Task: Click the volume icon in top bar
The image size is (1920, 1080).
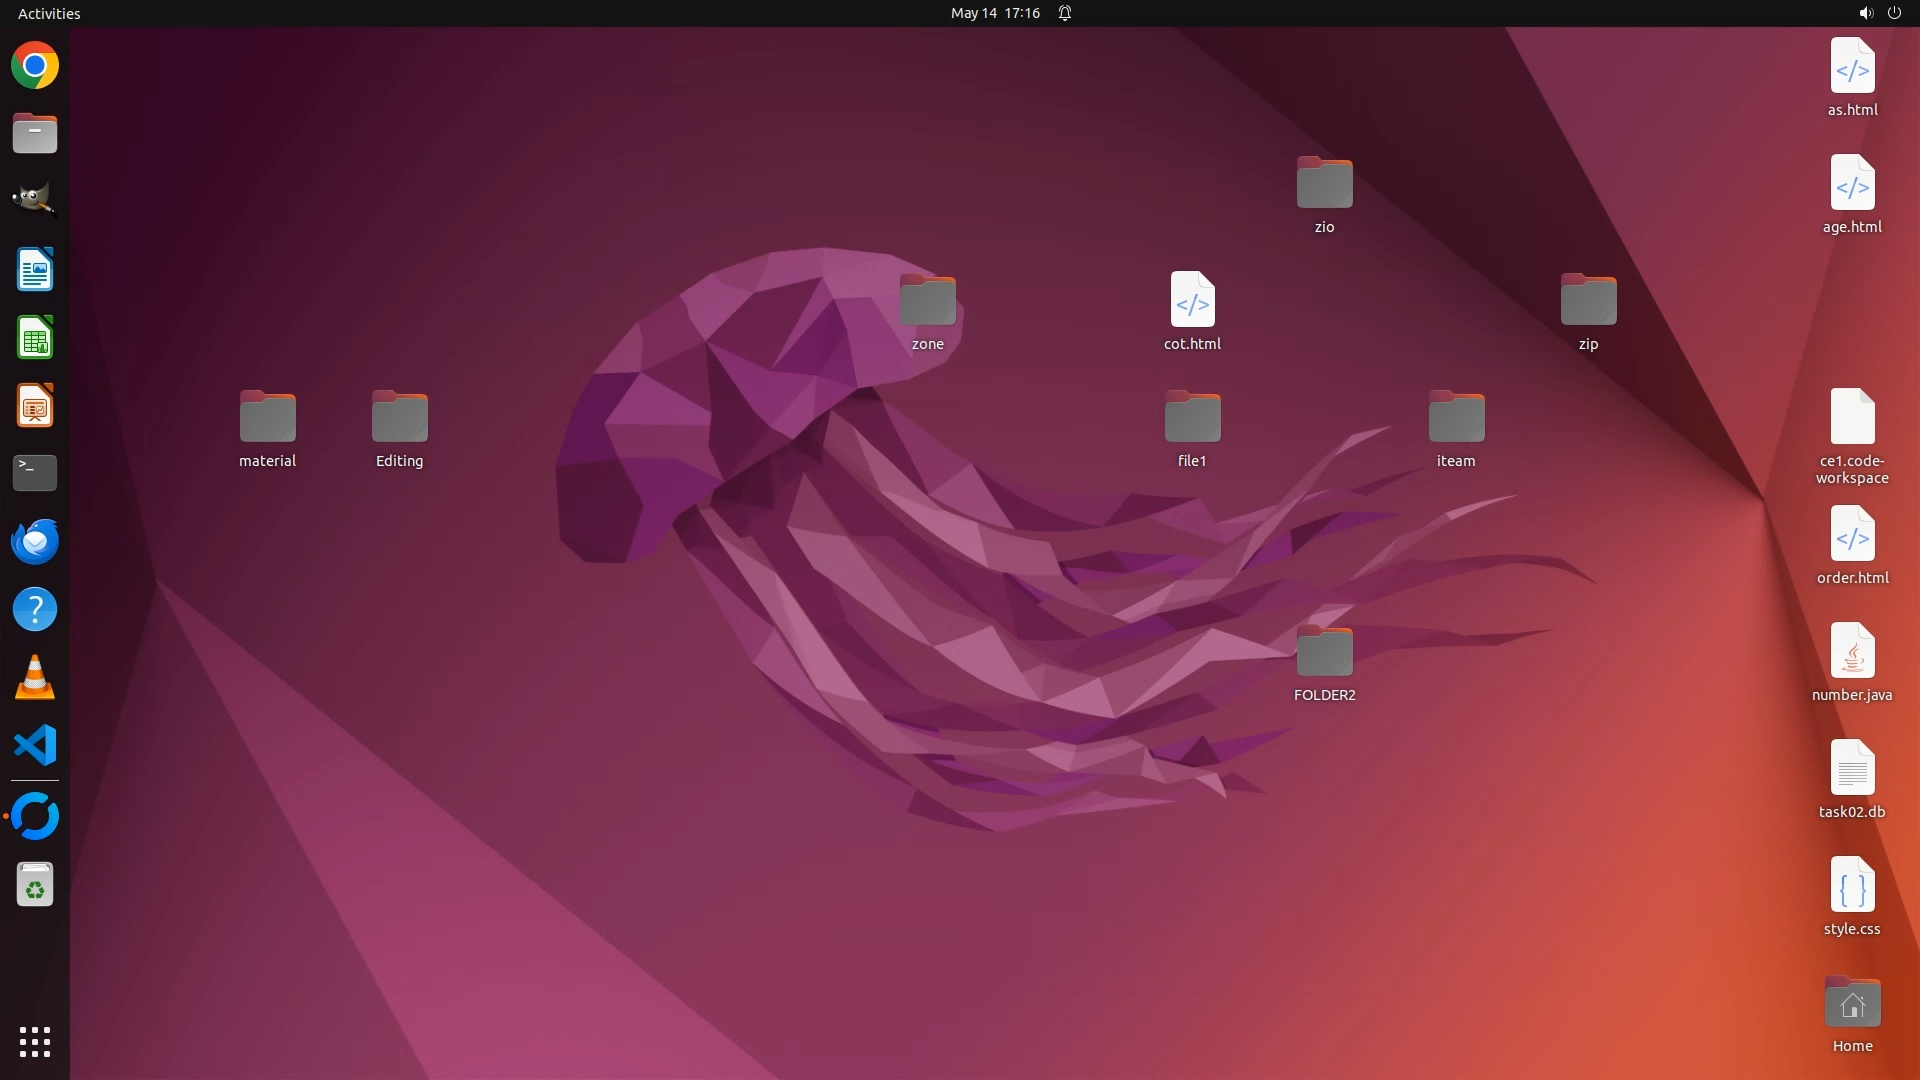Action: tap(1865, 13)
